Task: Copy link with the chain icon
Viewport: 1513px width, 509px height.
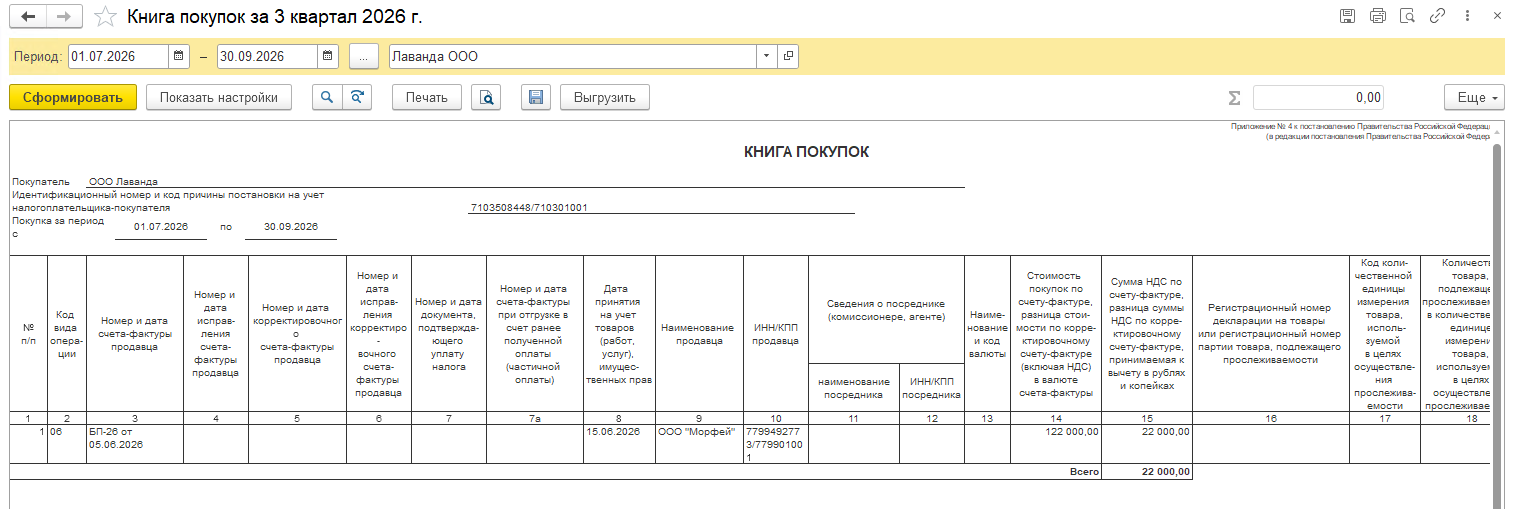Action: [x=1438, y=16]
